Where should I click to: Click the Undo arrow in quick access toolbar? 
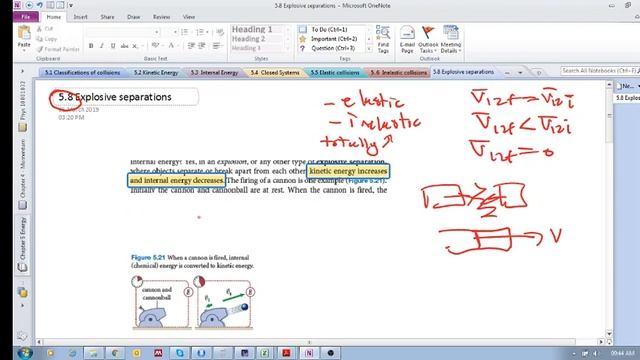click(40, 5)
